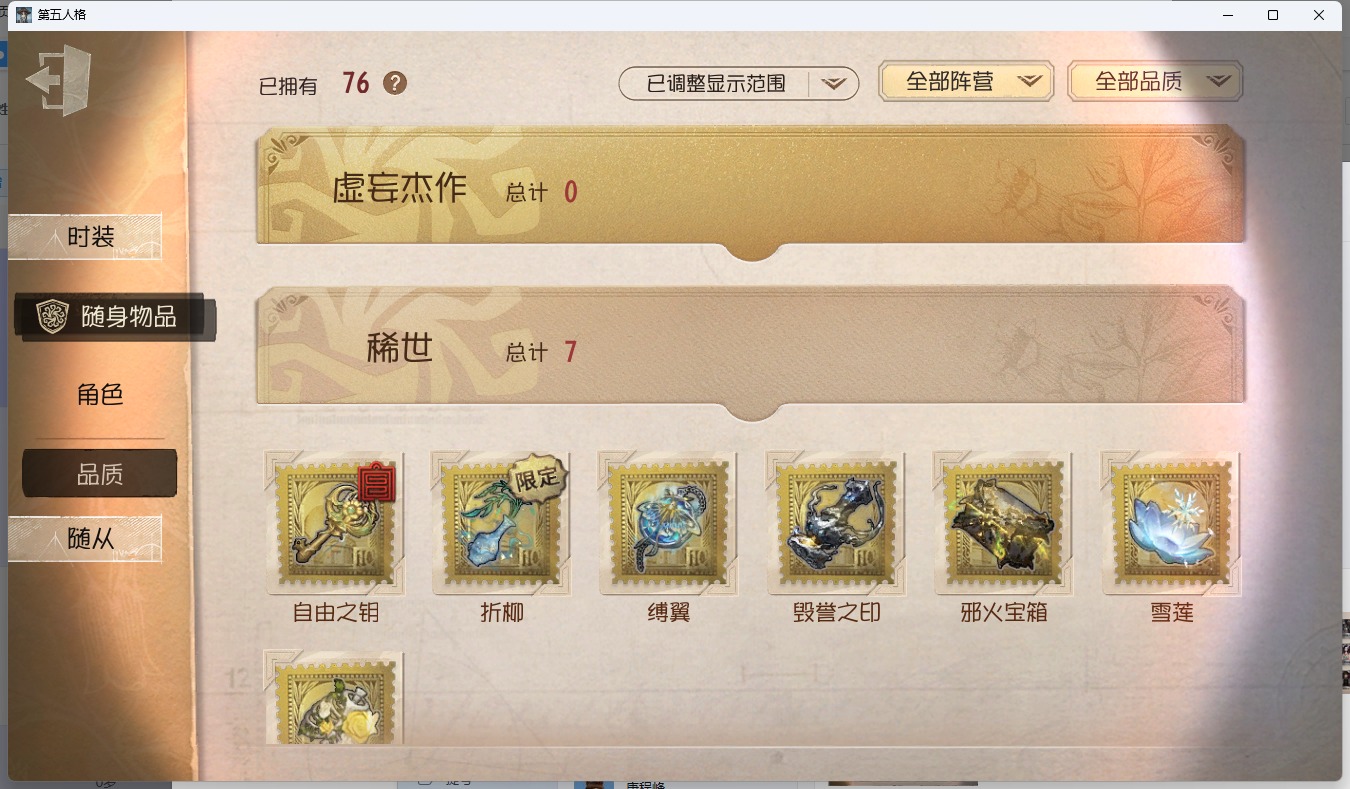Open the question mark help icon
Screen dimensions: 1350x789
395,83
